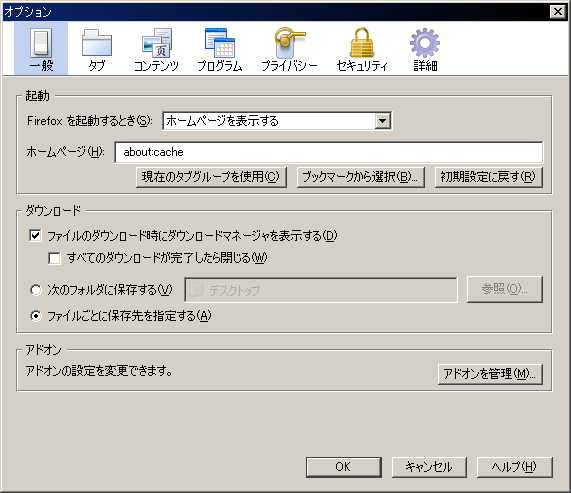The width and height of the screenshot is (571, 493).
Task: Select ファイルごとに保存先を指定する radio button
Action: (36, 316)
